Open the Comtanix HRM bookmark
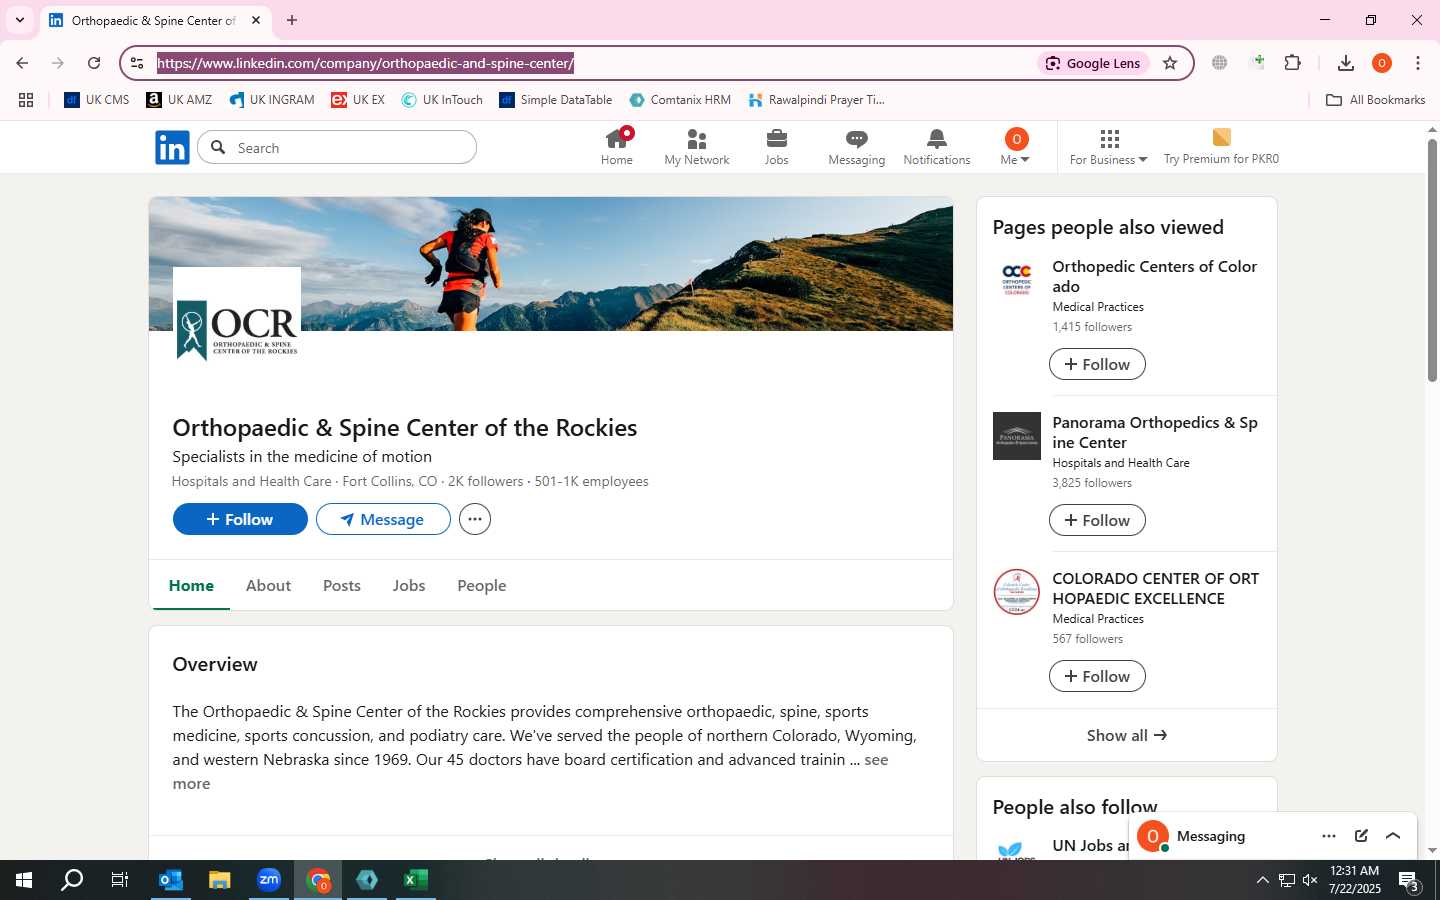1440x900 pixels. tap(680, 100)
